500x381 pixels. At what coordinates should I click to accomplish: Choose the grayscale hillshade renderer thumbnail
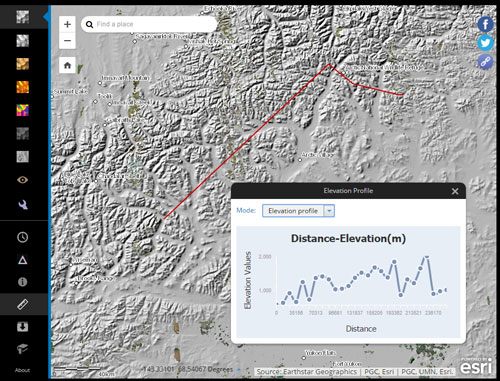coord(23,41)
